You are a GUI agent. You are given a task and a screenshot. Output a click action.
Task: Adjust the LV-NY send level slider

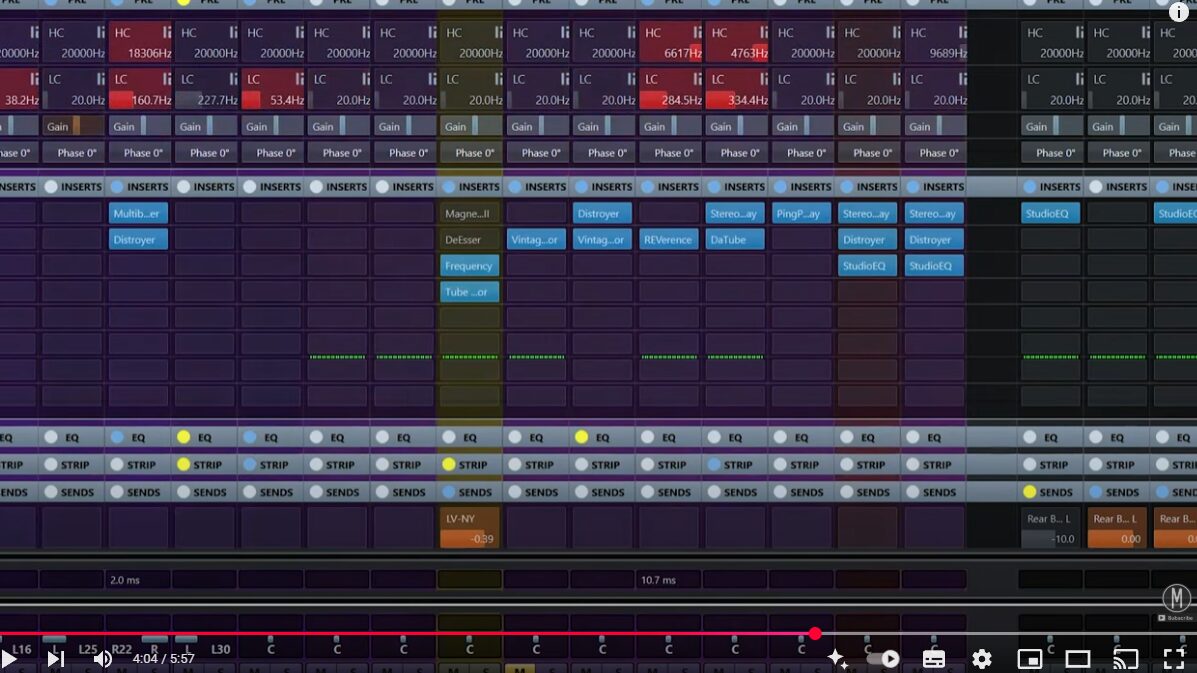[x=469, y=538]
